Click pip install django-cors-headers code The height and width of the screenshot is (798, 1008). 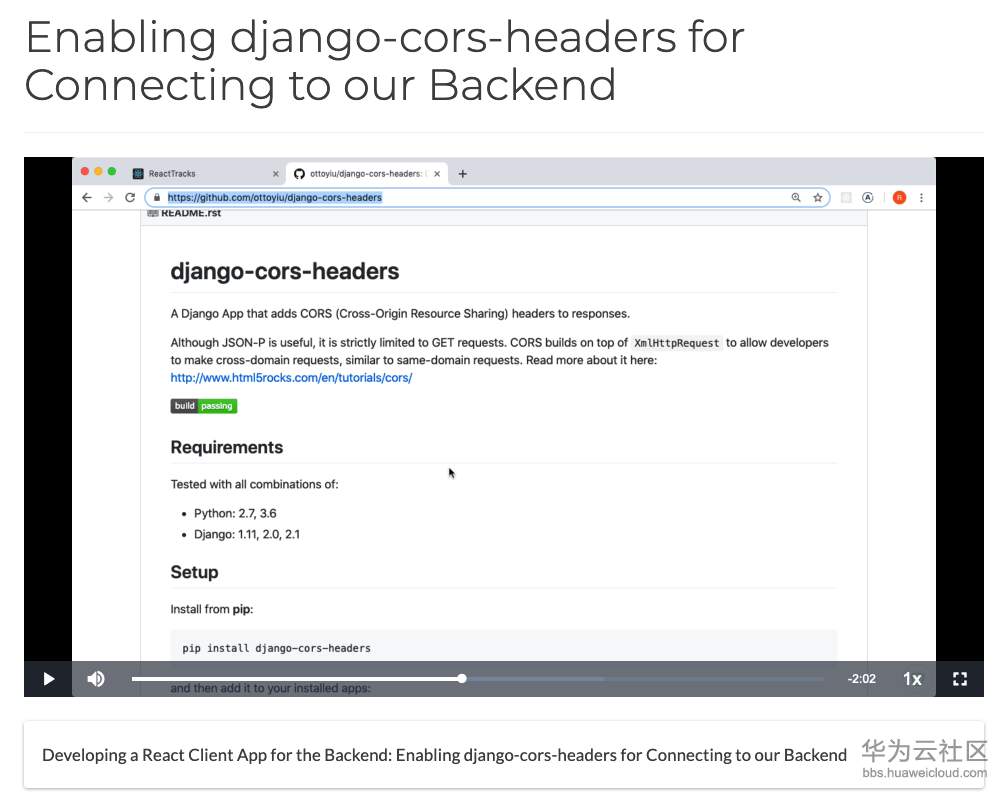pos(276,648)
